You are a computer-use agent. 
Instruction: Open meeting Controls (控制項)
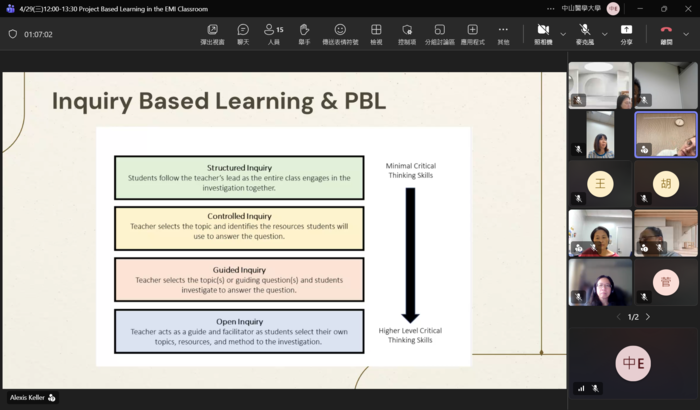407,34
